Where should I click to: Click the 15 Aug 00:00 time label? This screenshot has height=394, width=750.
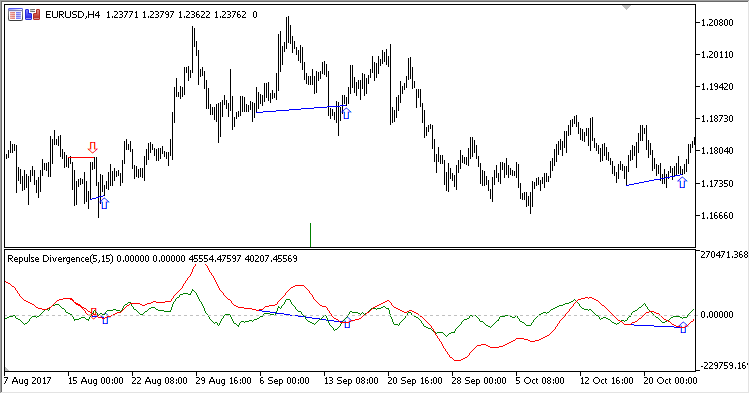(95, 381)
